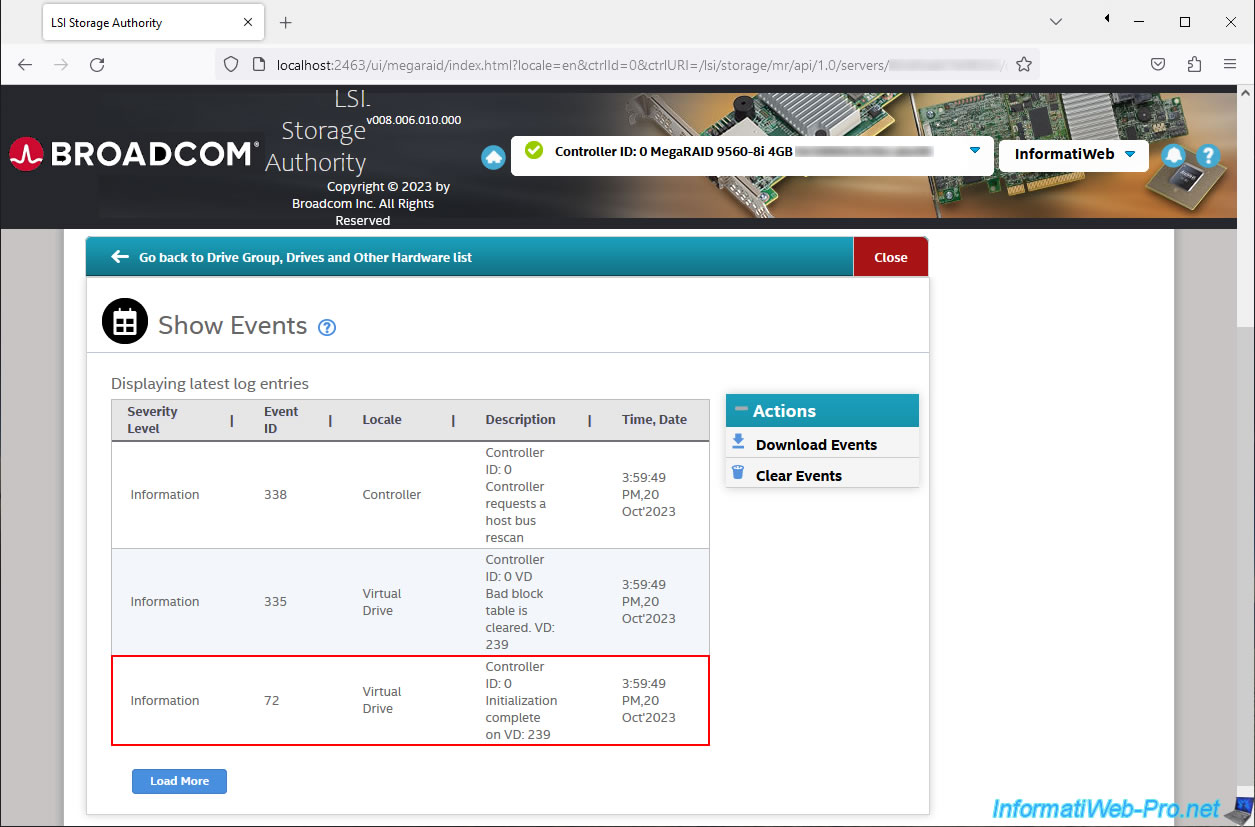Click the Time, Date column header
This screenshot has height=827, width=1255.
[654, 420]
